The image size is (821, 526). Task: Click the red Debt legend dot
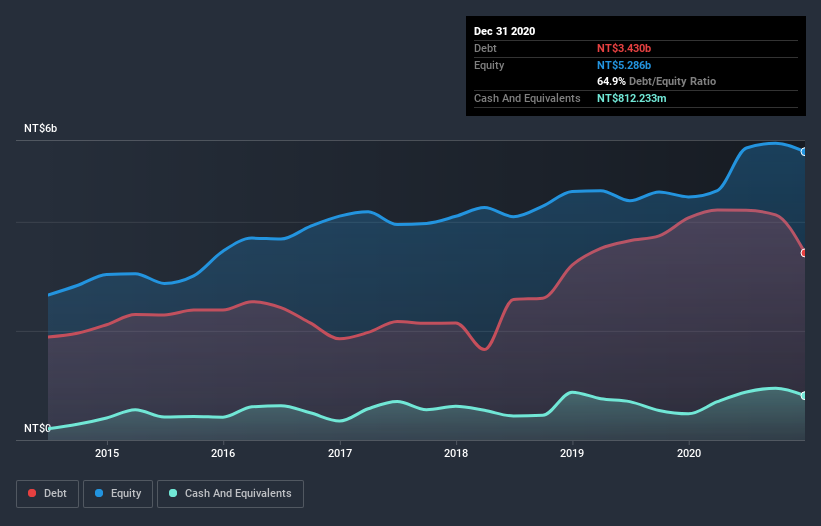32,493
